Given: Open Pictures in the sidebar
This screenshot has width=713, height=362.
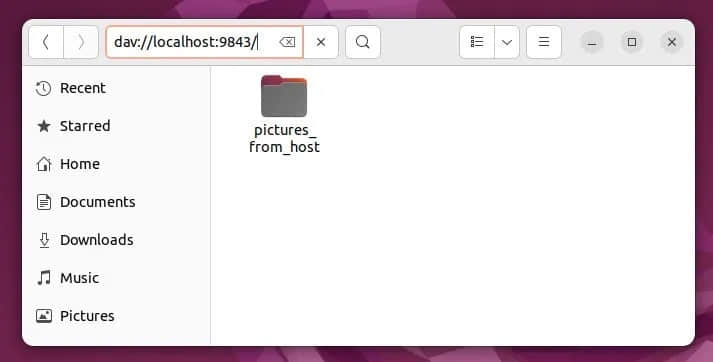Looking at the screenshot, I should (116, 316).
